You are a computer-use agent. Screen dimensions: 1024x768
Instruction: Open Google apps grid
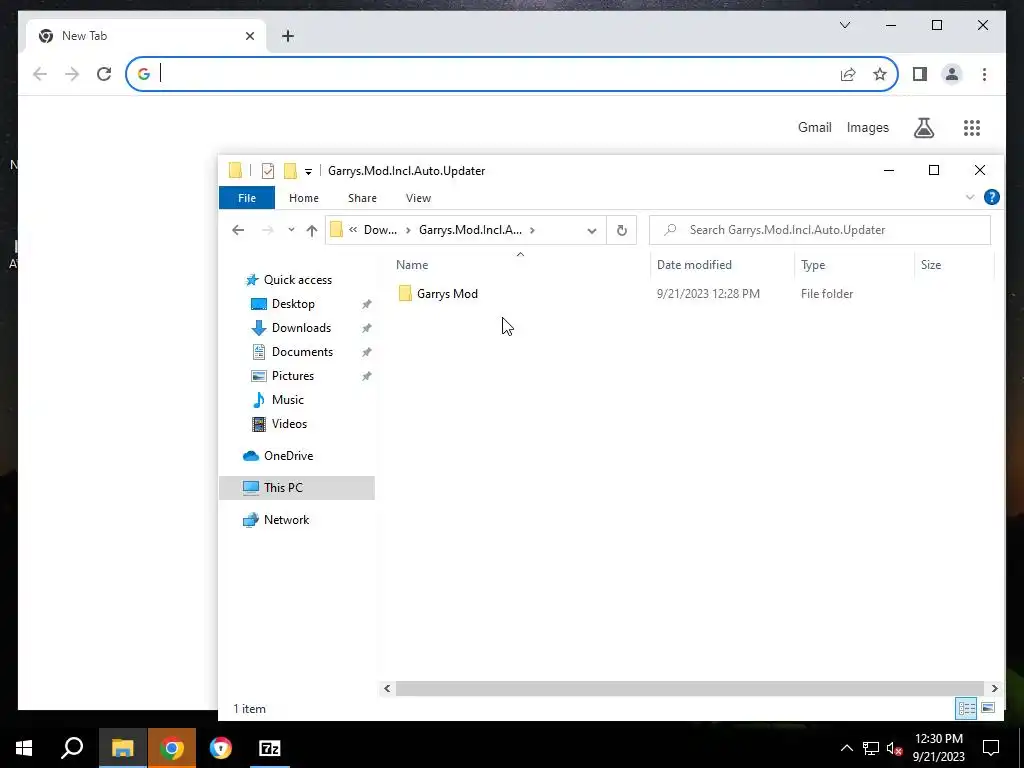click(972, 127)
